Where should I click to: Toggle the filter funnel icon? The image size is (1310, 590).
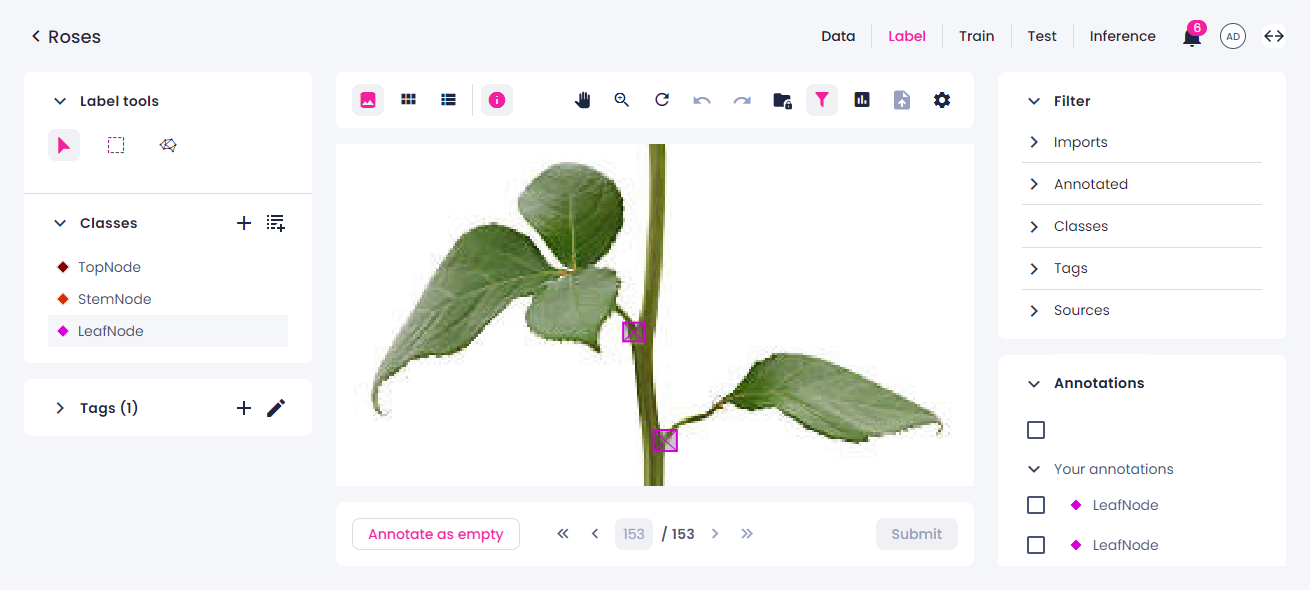(822, 100)
